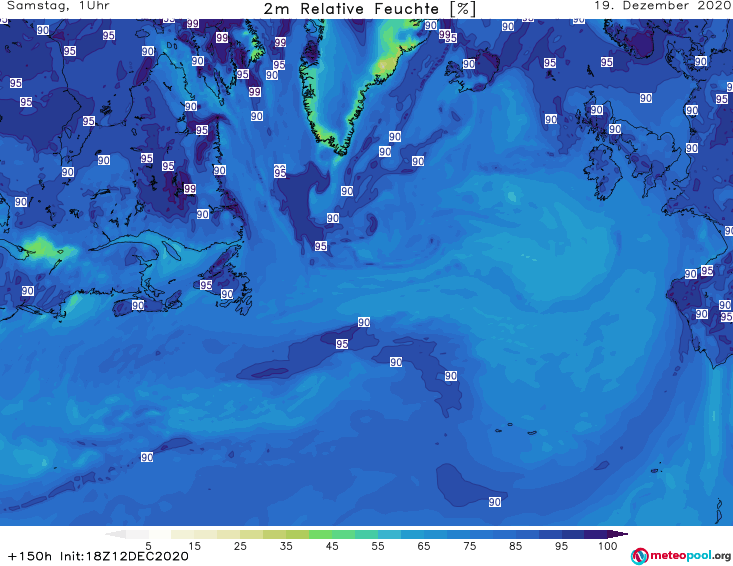Click the meteopool.org logo
The image size is (733, 566).
coord(680,556)
